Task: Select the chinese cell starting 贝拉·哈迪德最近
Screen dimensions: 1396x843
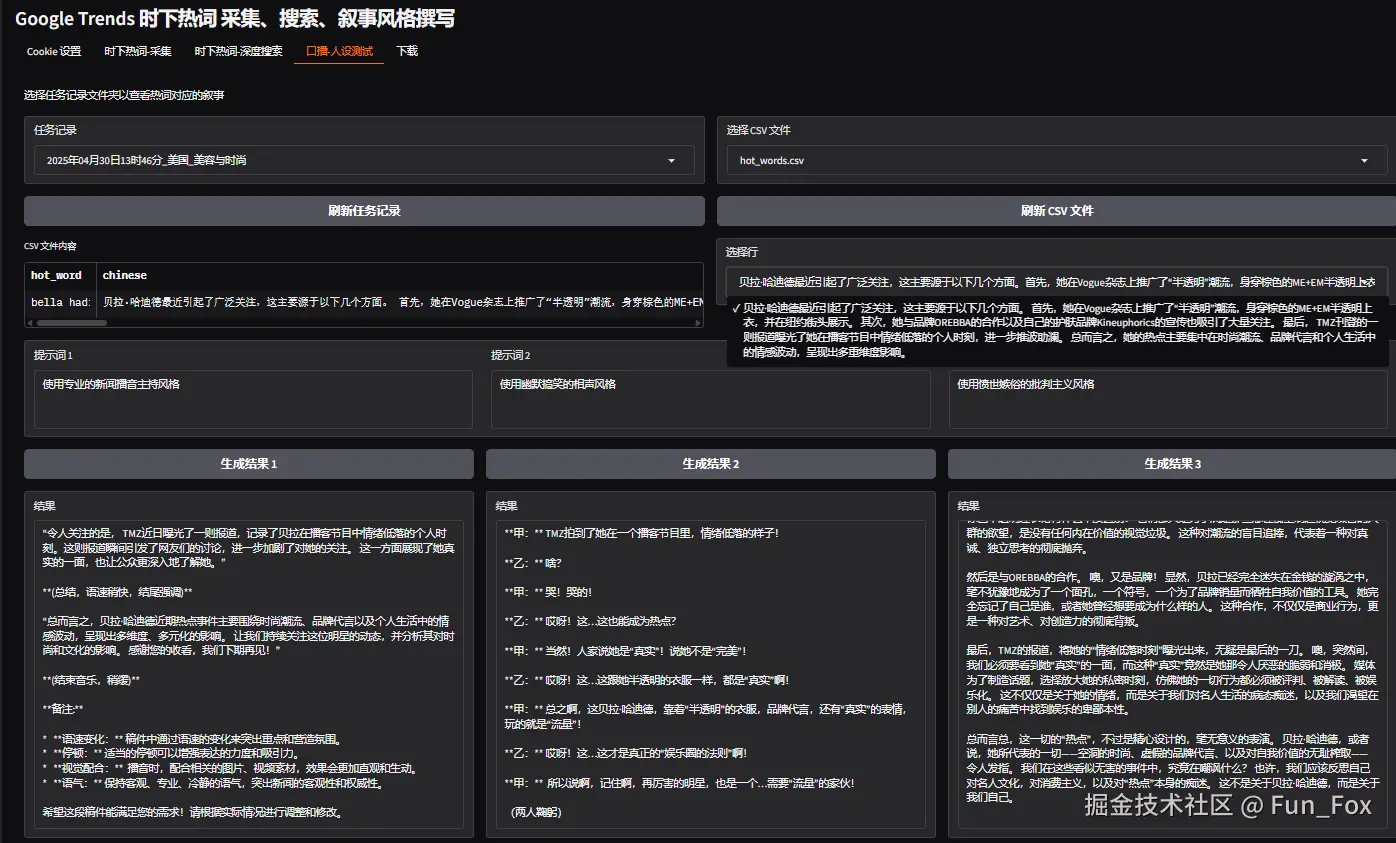Action: (400, 302)
